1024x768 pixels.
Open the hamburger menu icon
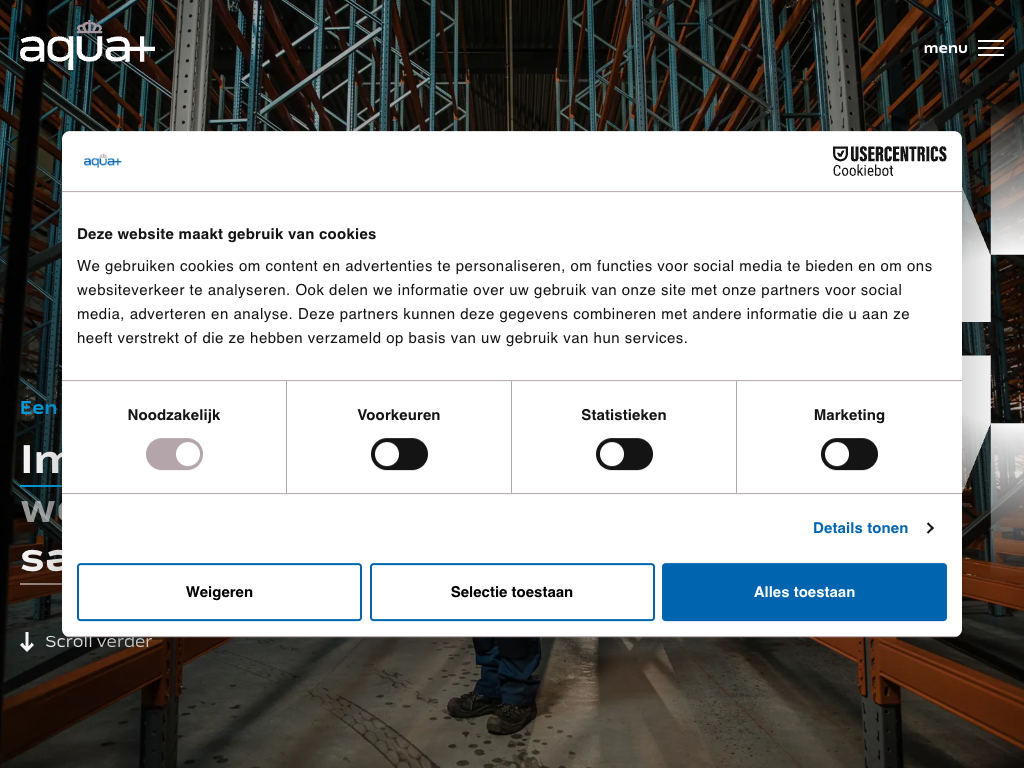point(990,48)
